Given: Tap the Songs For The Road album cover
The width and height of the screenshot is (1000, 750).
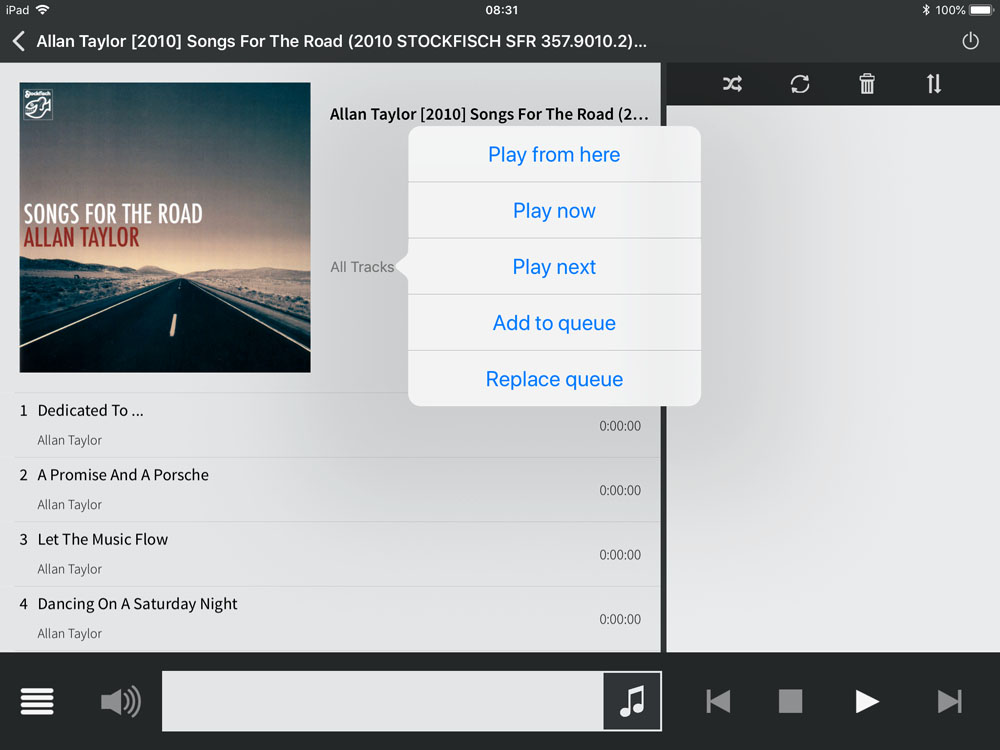Looking at the screenshot, I should [165, 227].
